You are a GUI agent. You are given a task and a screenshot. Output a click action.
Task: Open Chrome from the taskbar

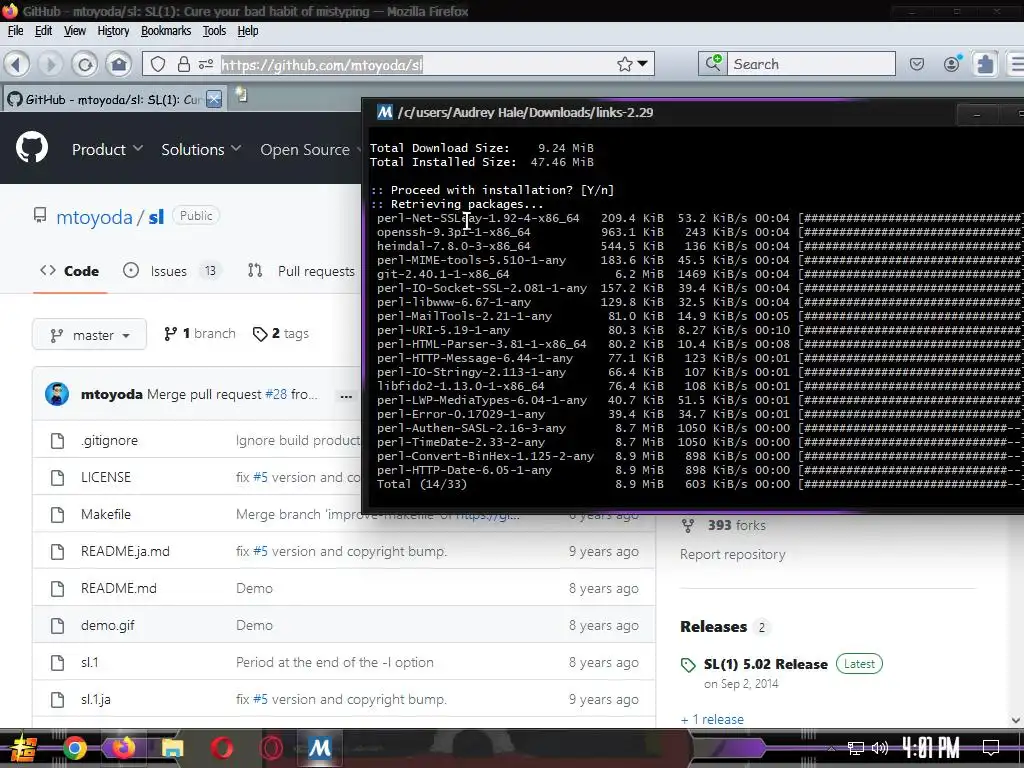click(74, 748)
